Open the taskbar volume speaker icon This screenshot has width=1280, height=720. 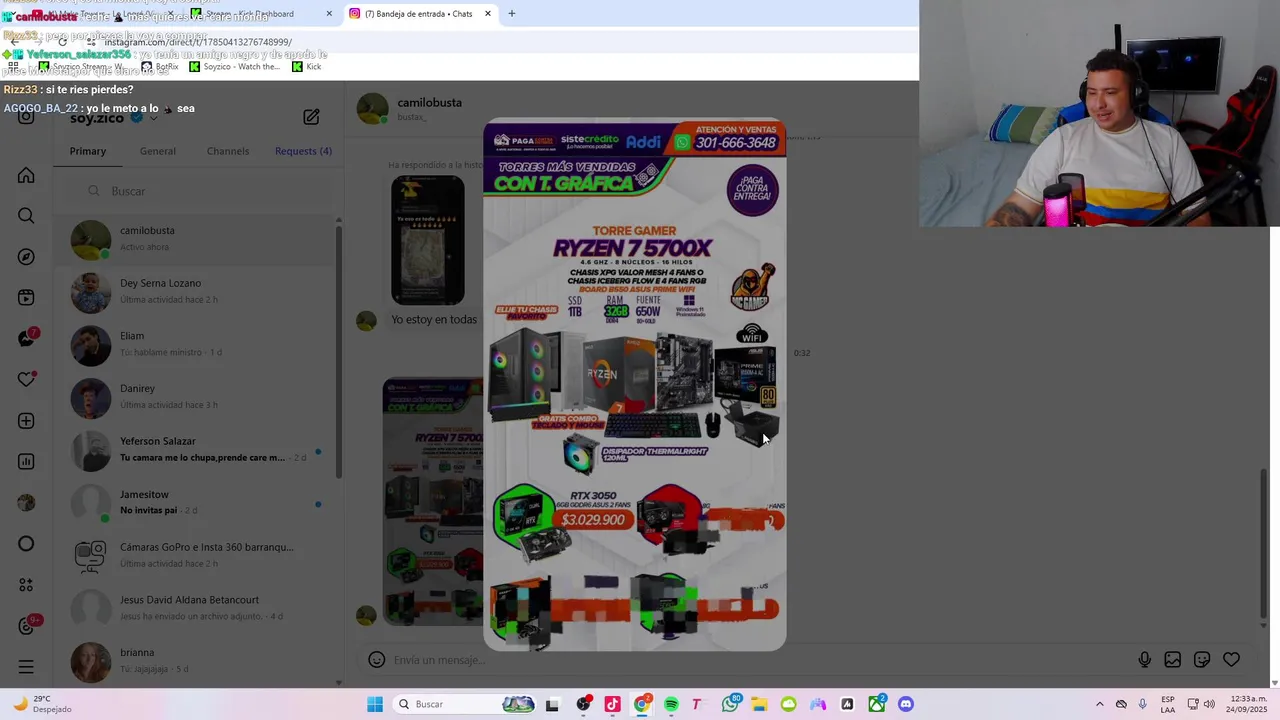(1209, 704)
